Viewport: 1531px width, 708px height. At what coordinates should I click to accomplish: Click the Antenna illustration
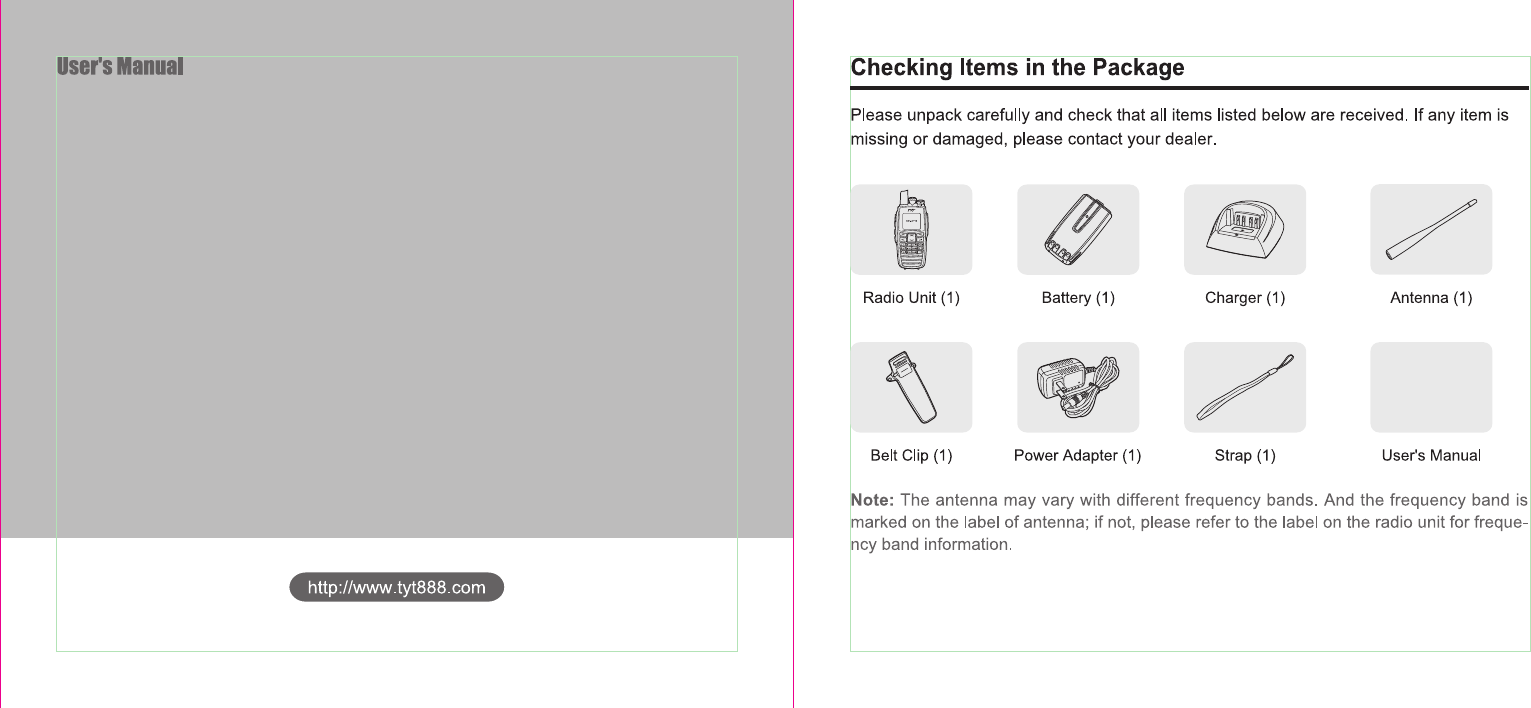1431,229
